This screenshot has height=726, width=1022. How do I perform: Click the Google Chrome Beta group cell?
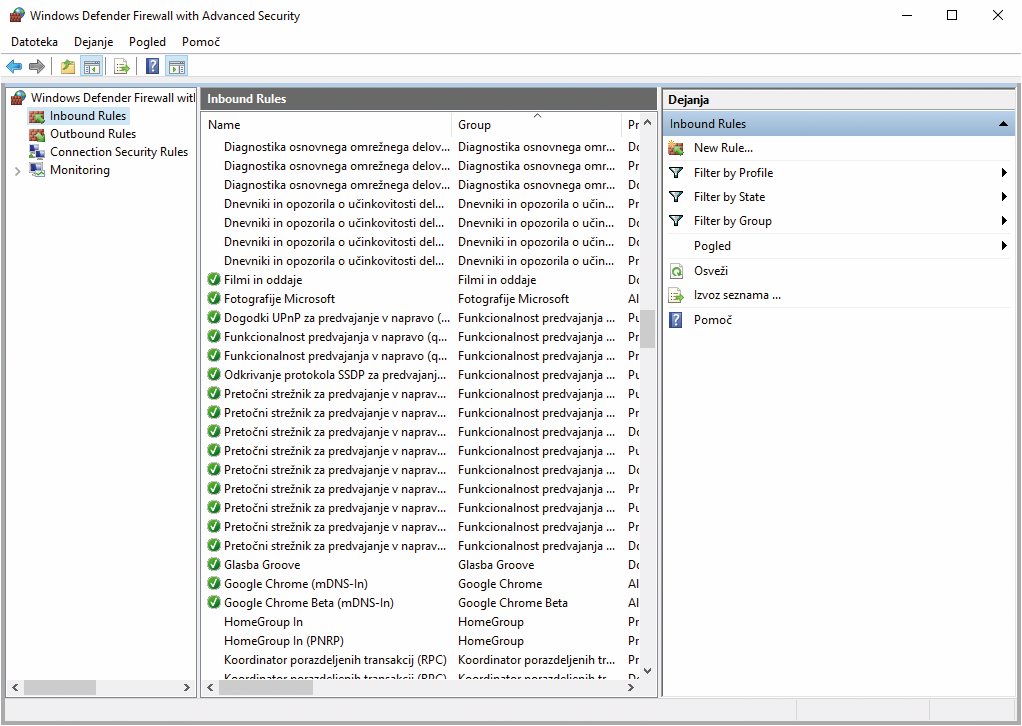(513, 603)
